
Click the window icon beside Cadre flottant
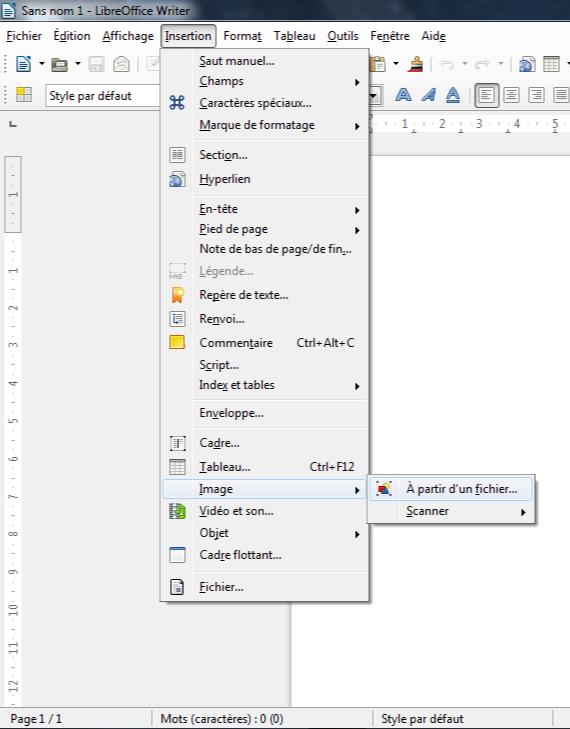pyautogui.click(x=177, y=555)
